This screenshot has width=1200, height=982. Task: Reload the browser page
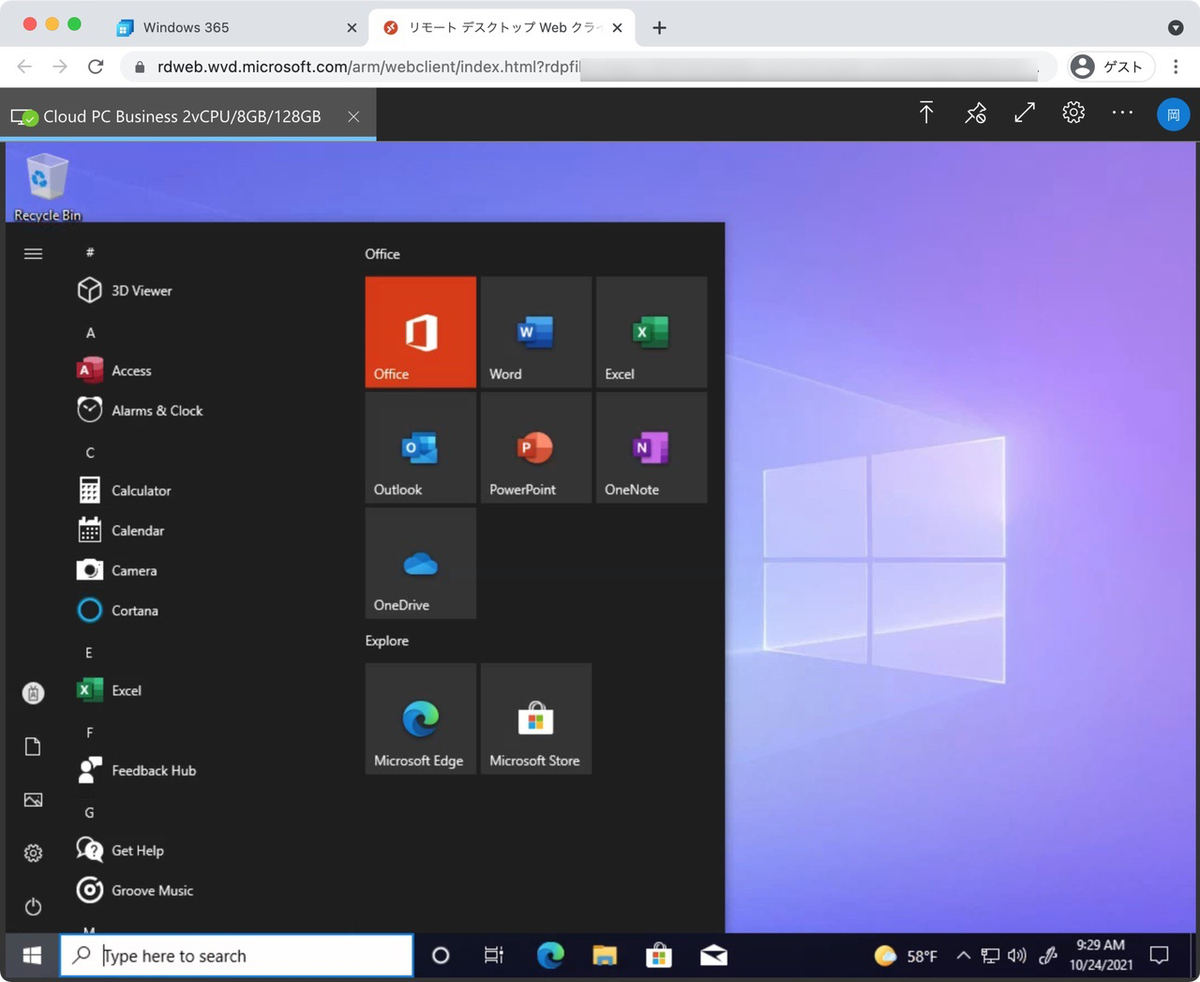tap(95, 67)
